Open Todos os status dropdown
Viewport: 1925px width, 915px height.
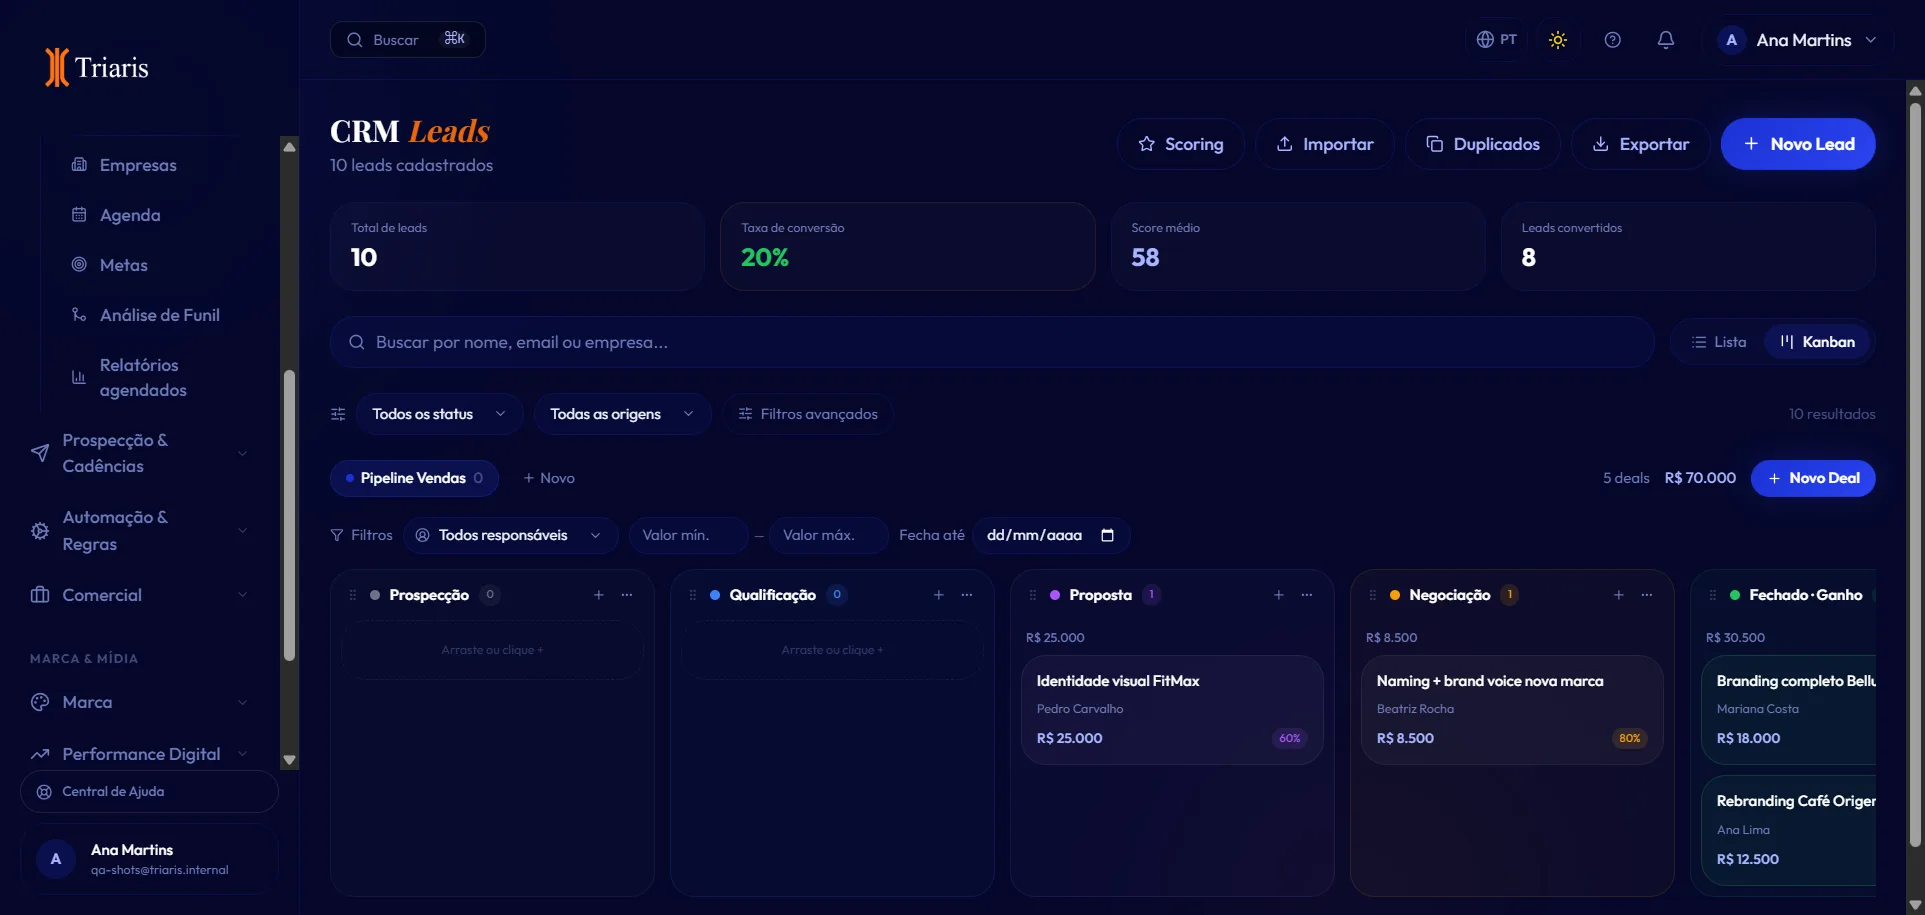439,414
